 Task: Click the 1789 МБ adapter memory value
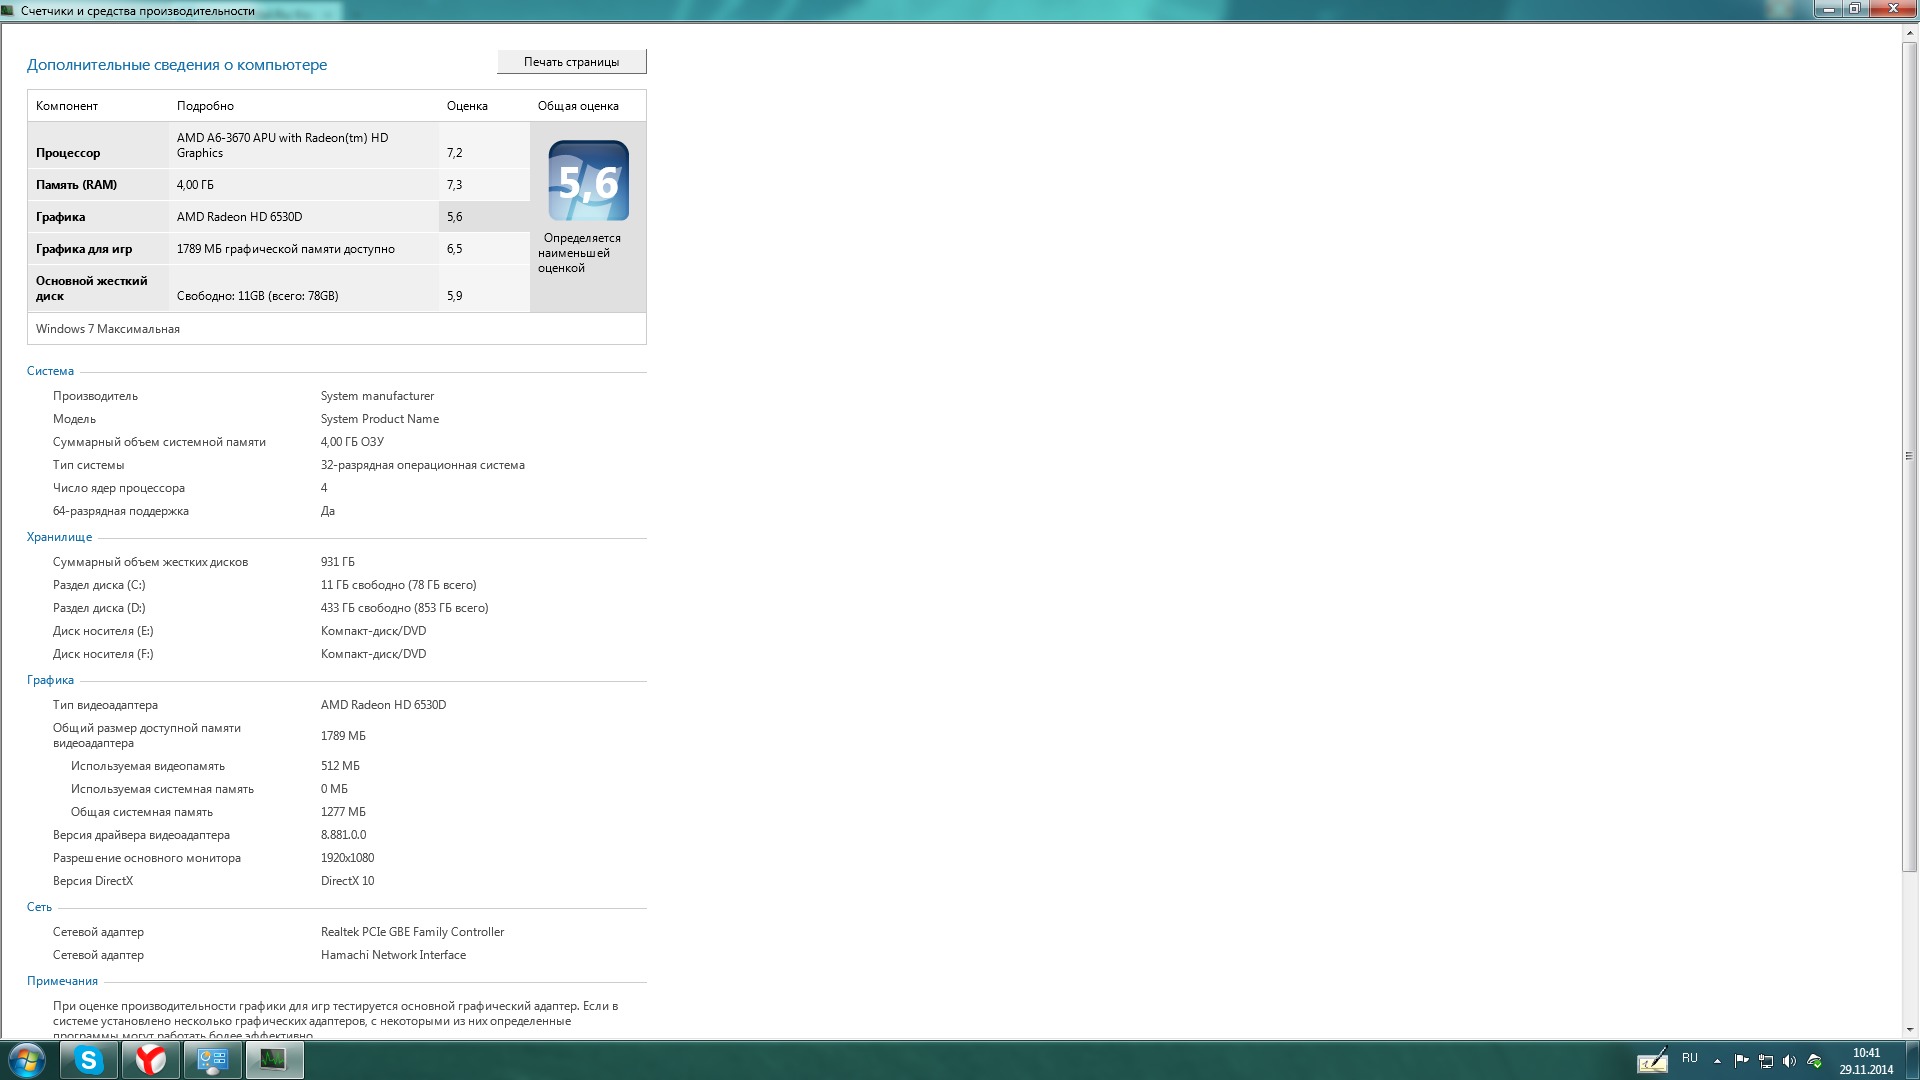[343, 736]
